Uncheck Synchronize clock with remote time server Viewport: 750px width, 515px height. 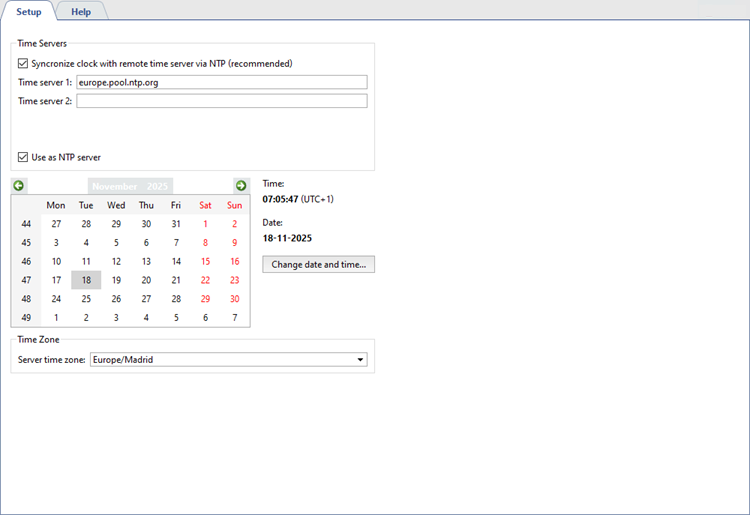pyautogui.click(x=24, y=64)
